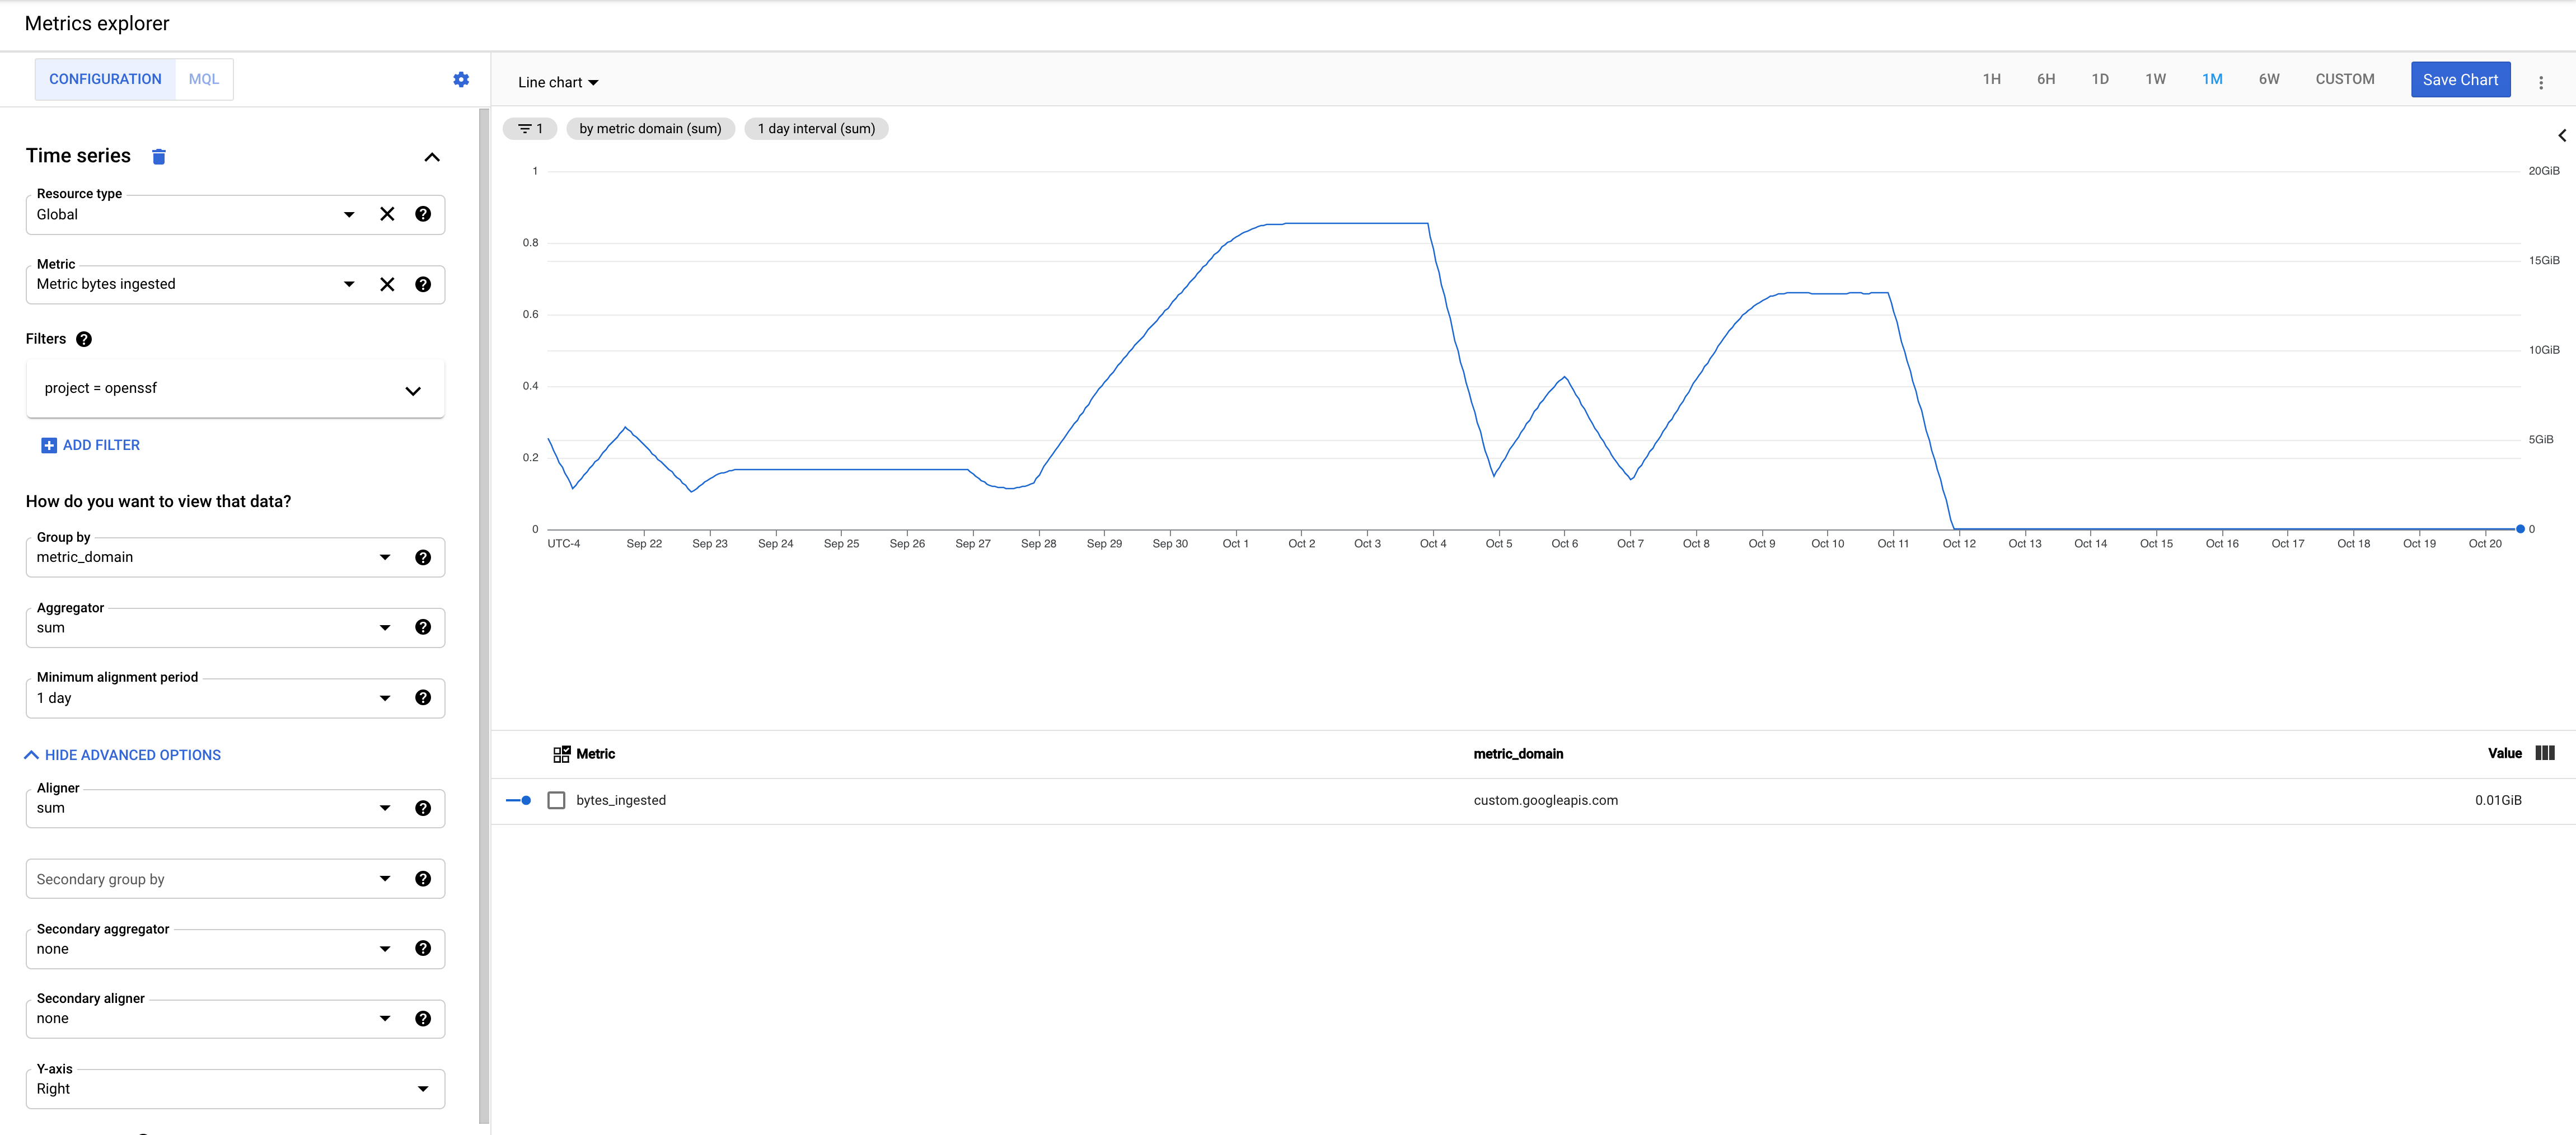Click the 1 day interval (sum) chip
This screenshot has width=2576, height=1135.
[x=816, y=128]
